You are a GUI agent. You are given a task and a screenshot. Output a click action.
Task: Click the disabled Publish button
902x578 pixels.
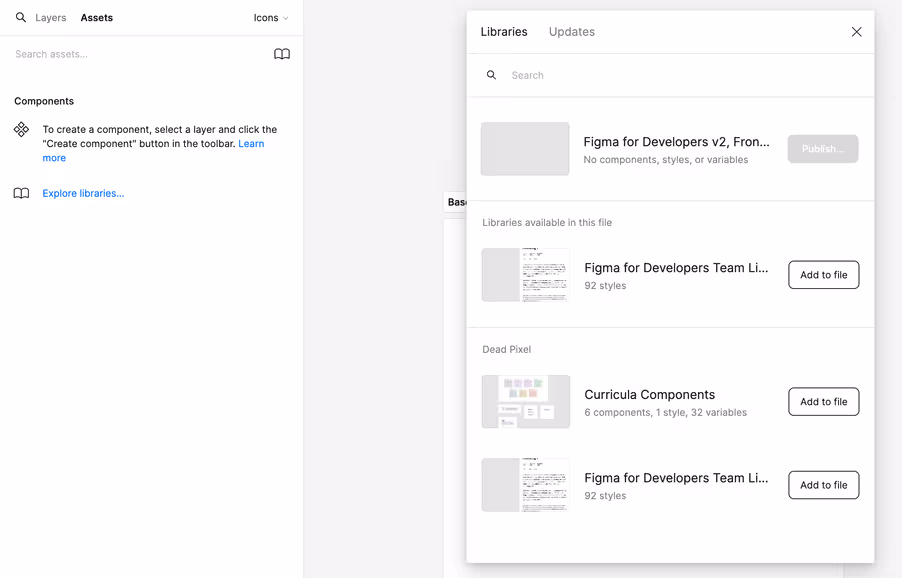click(x=823, y=149)
